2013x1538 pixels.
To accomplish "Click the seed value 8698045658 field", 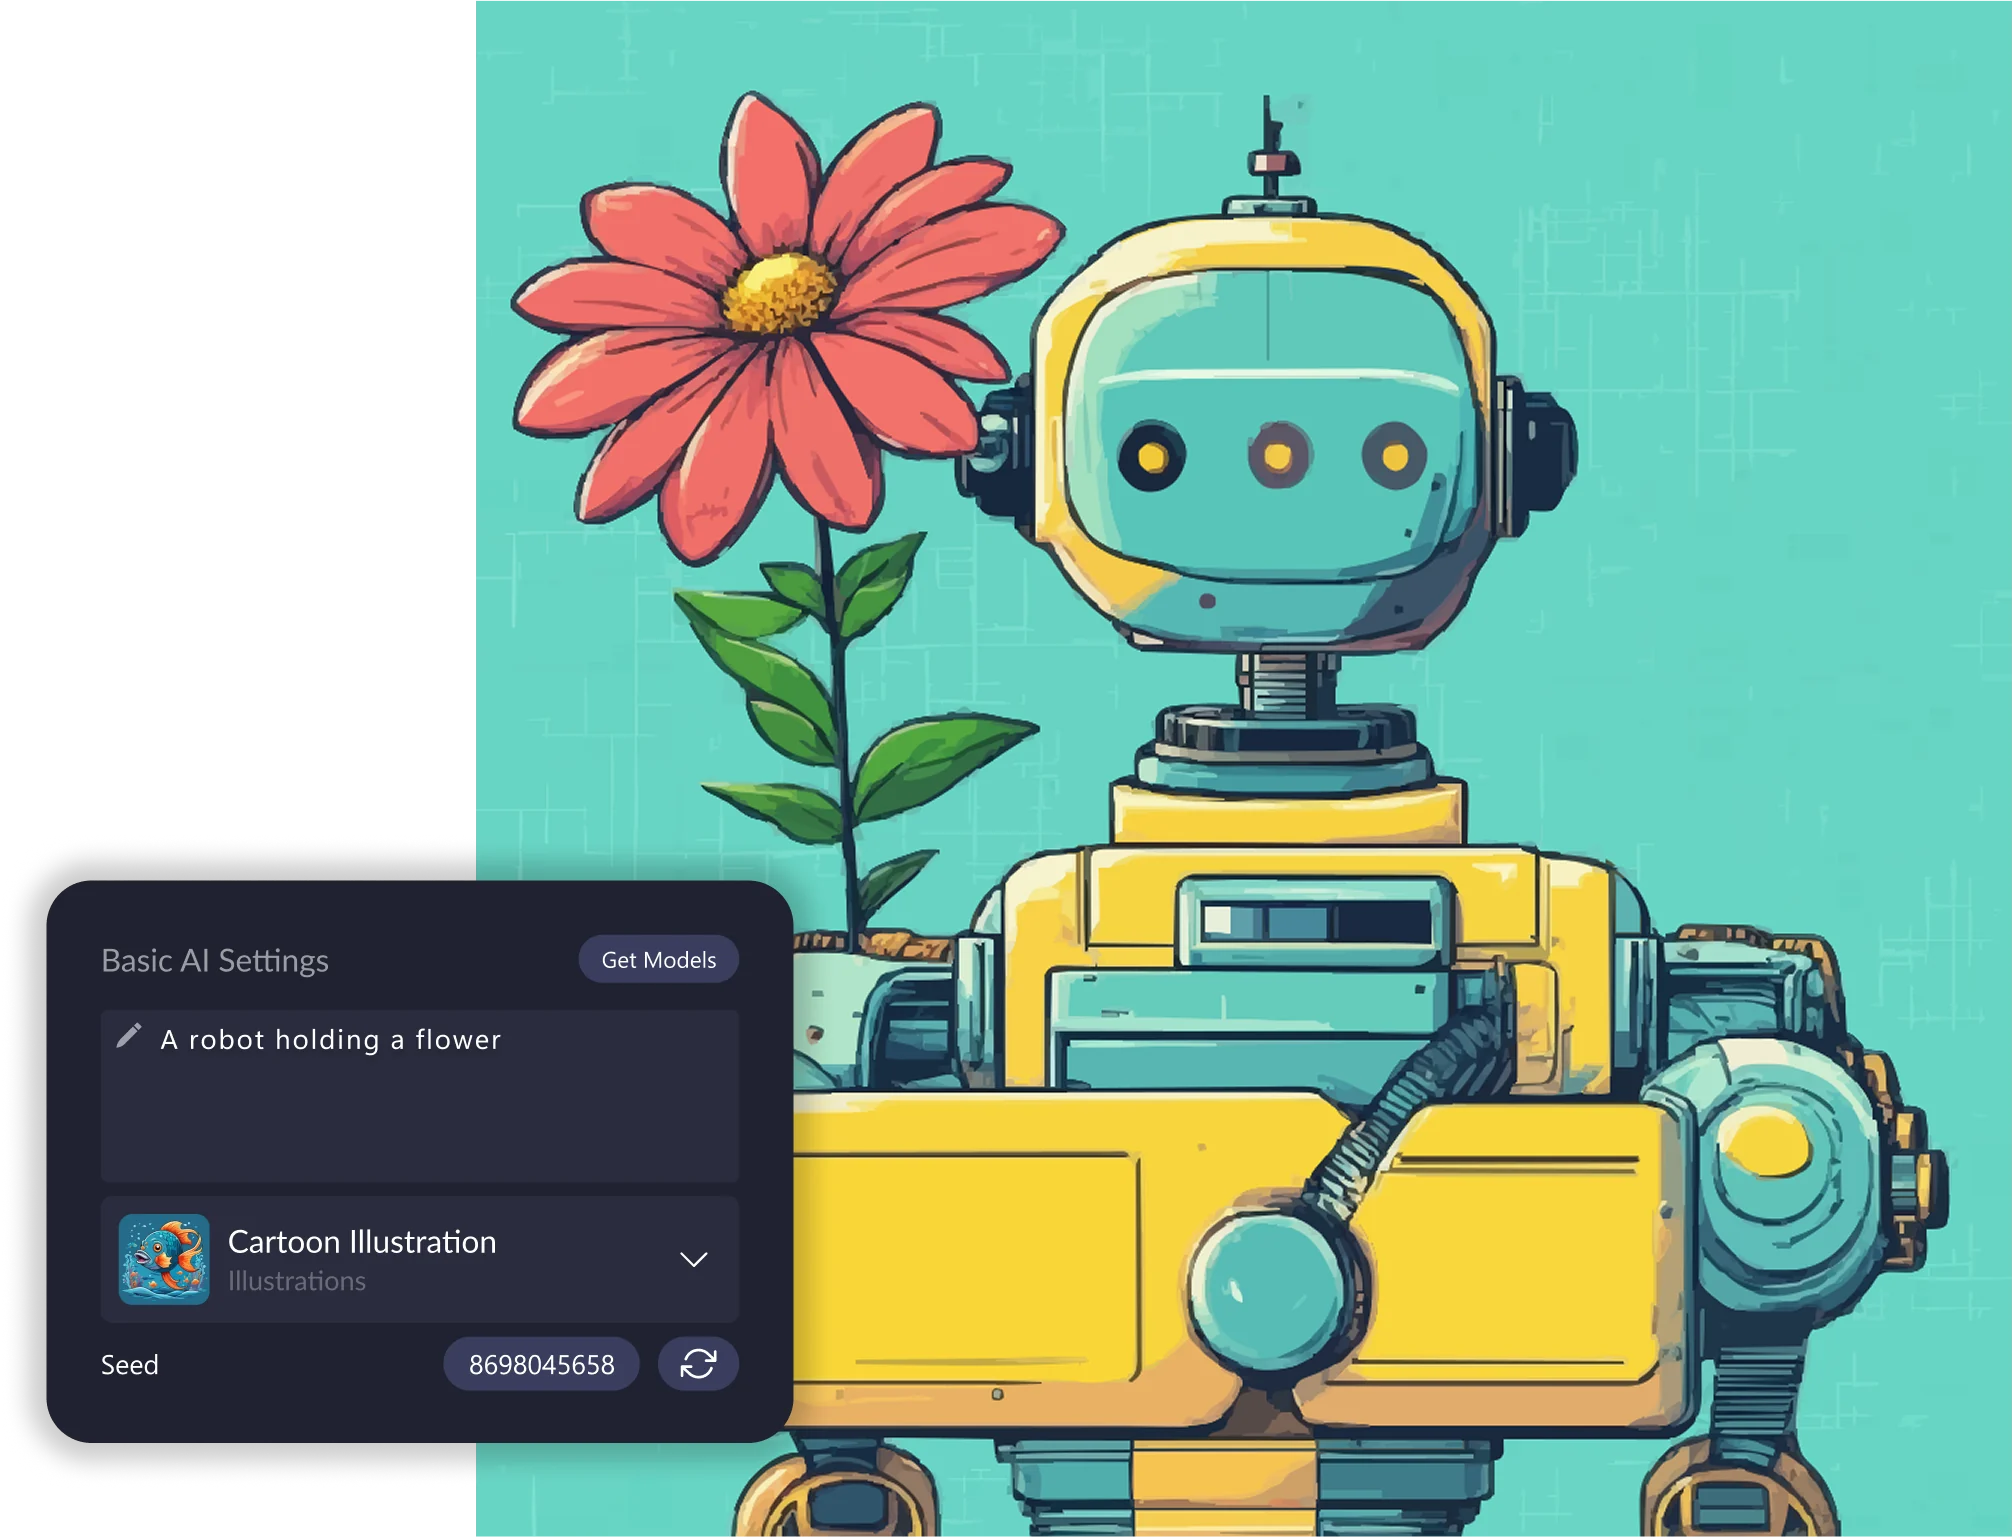I will click(x=541, y=1364).
